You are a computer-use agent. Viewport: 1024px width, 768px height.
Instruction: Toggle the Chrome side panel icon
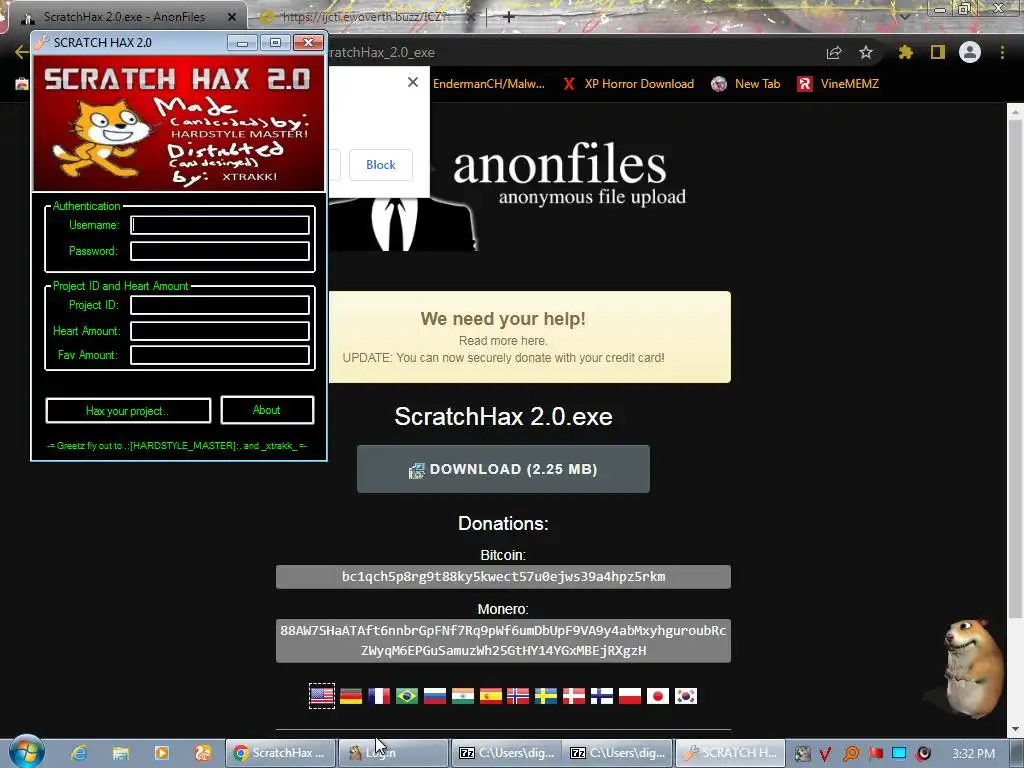(x=938, y=52)
